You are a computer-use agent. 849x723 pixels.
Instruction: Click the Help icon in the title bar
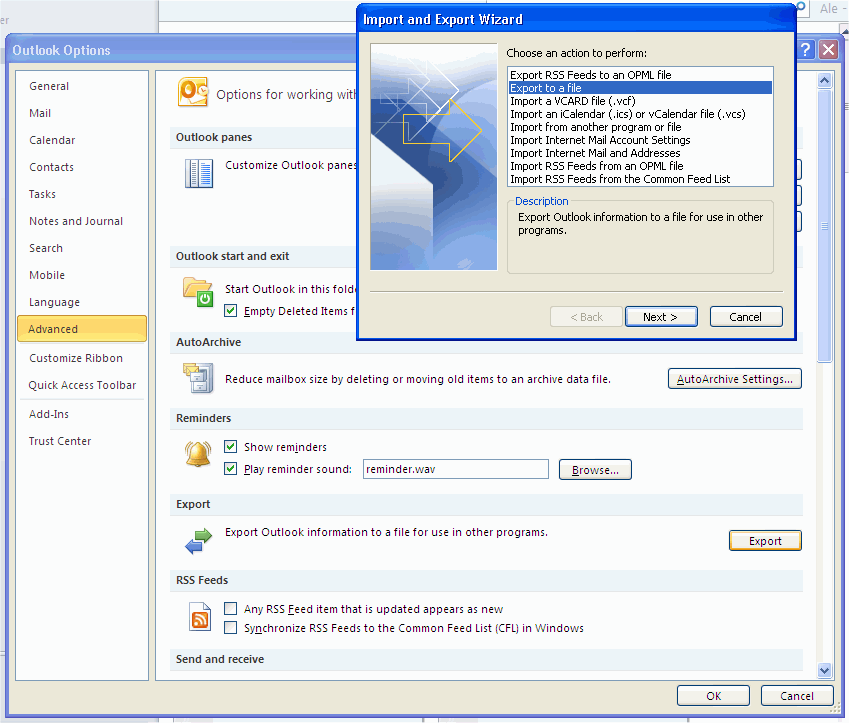(805, 49)
